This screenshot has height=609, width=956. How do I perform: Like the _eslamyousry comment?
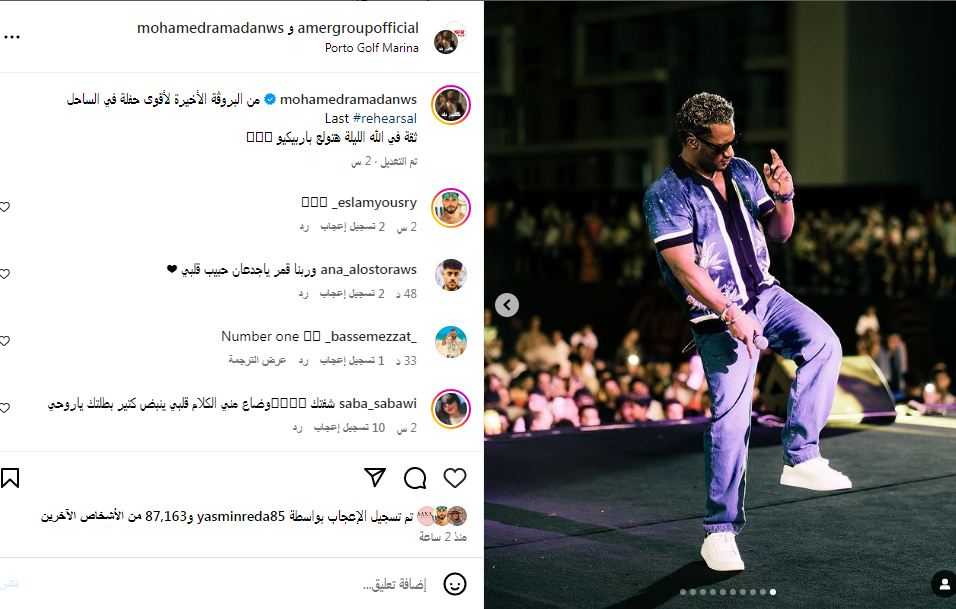pos(5,207)
